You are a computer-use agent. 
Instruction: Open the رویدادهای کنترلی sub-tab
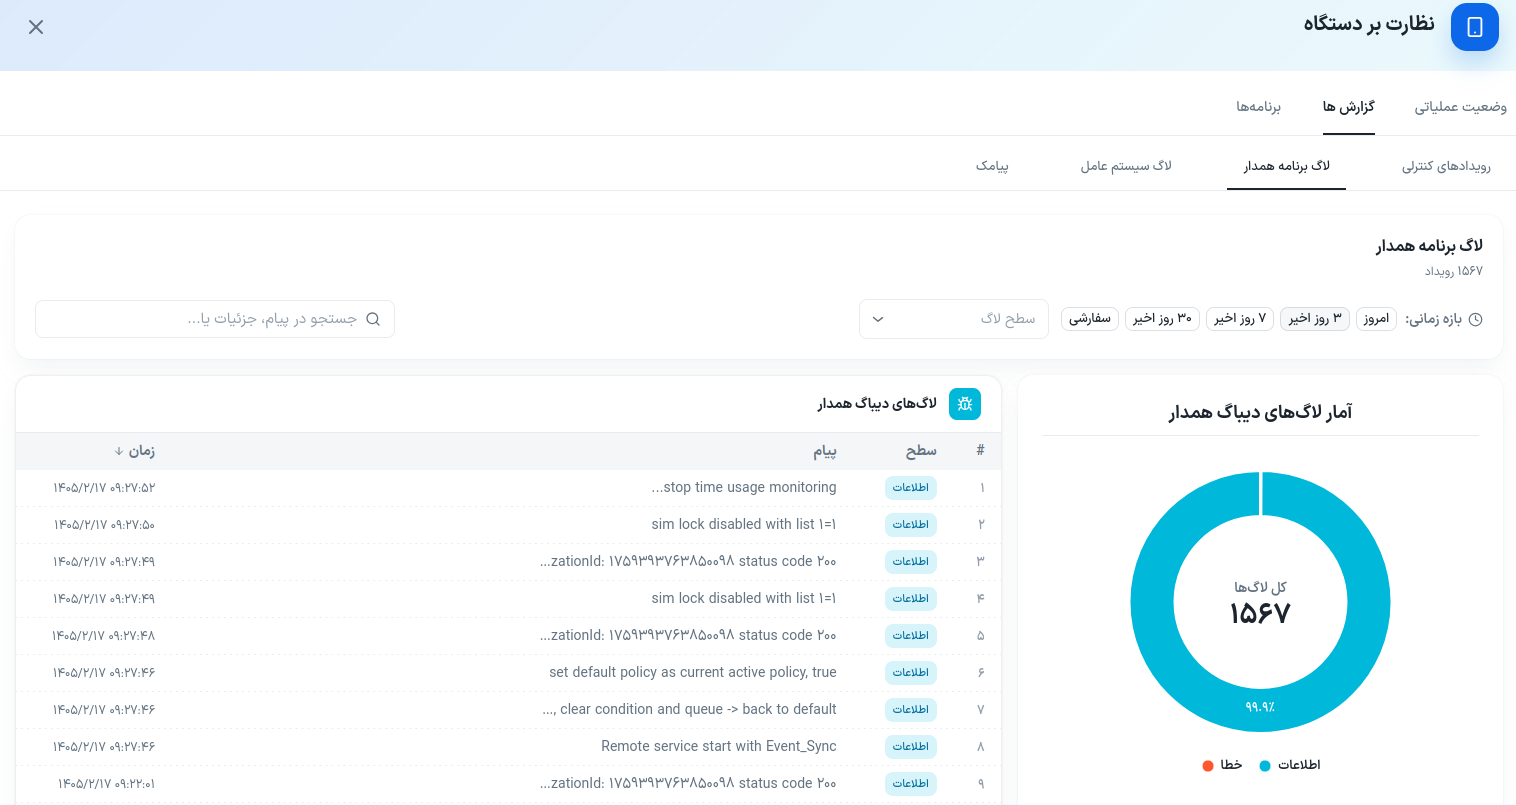click(x=1446, y=166)
